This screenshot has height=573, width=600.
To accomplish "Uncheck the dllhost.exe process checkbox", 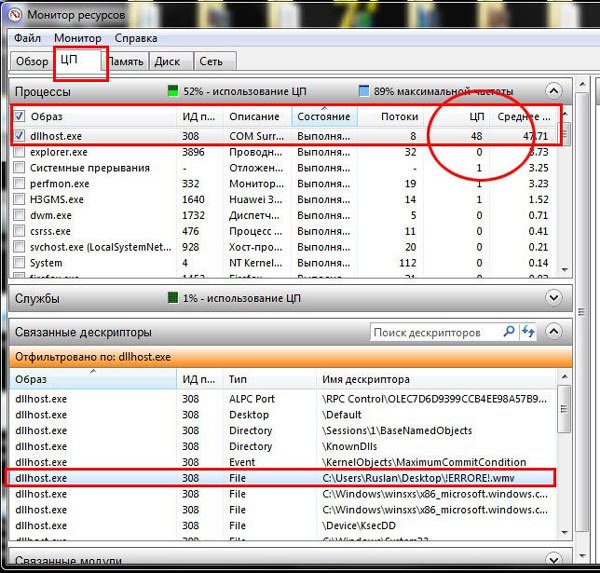I will pyautogui.click(x=19, y=135).
